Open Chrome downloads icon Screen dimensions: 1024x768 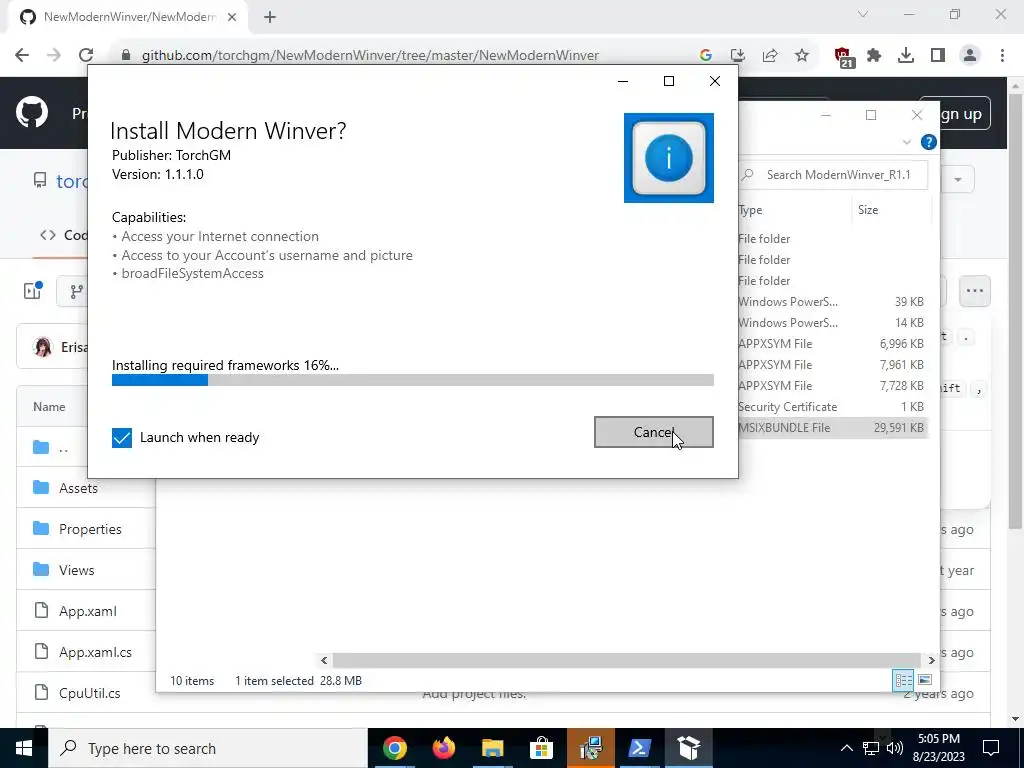point(906,56)
